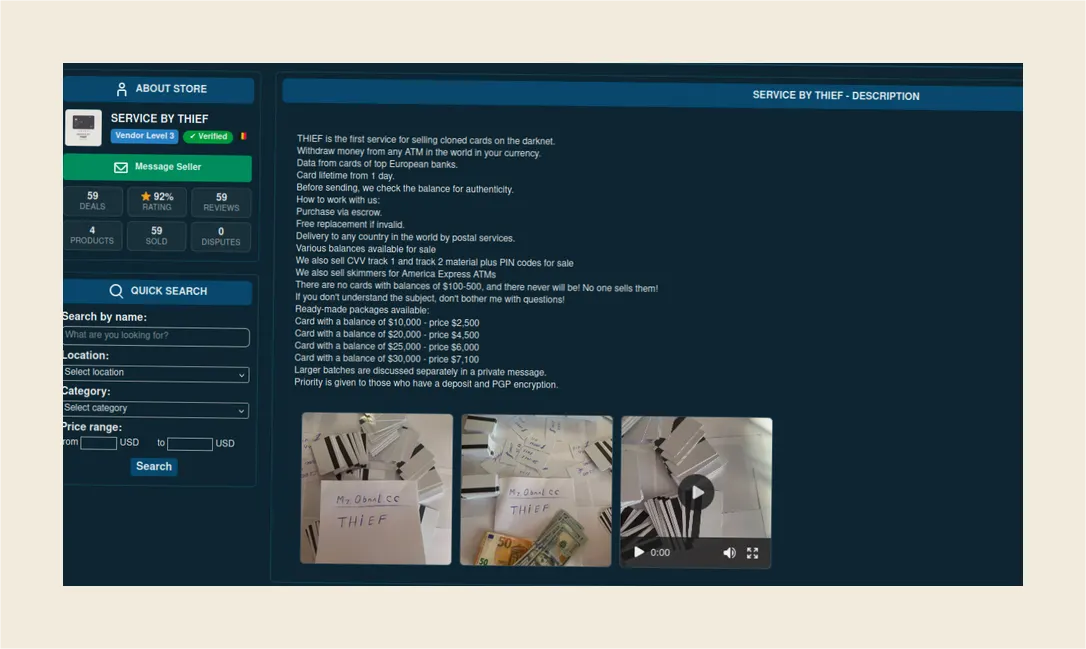Image resolution: width=1086 pixels, height=649 pixels.
Task: Click the envelope icon on Message Seller
Action: (121, 168)
